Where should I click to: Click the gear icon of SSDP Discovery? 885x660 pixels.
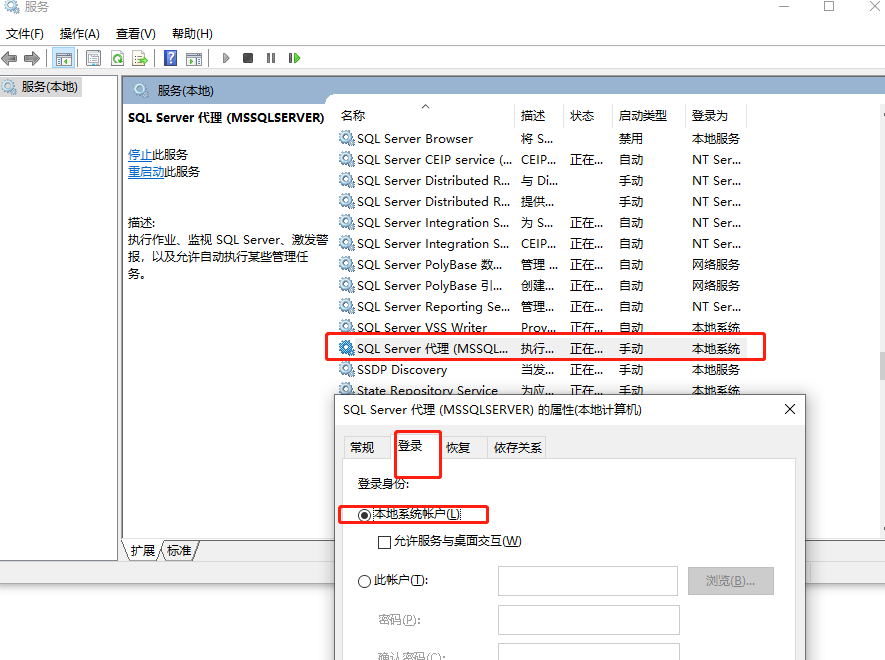tap(346, 369)
